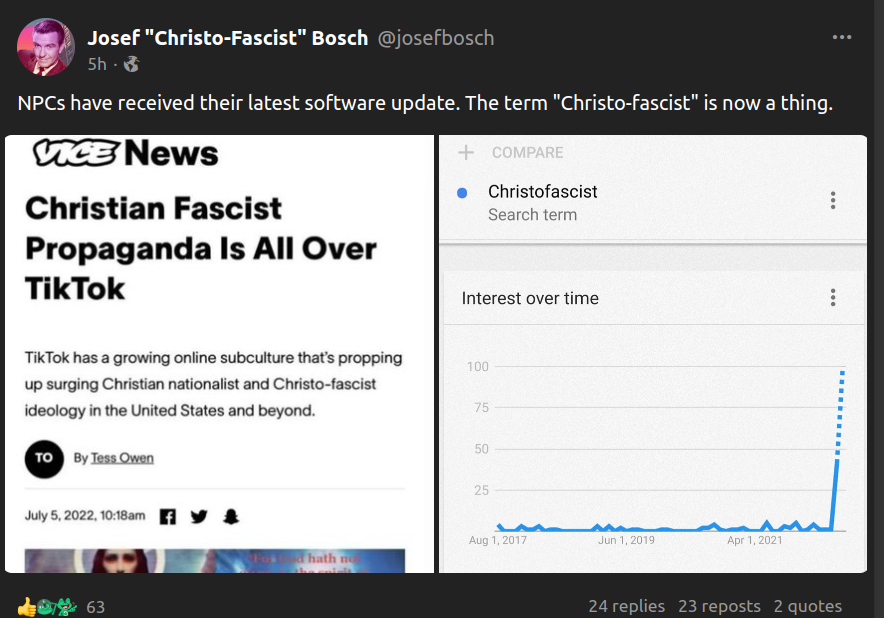Click the Facebook share icon in the article
Screen dimensions: 884x618
tap(168, 516)
